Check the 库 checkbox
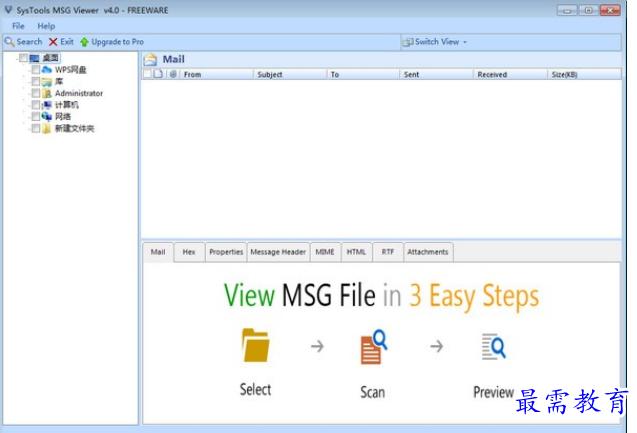 36,82
